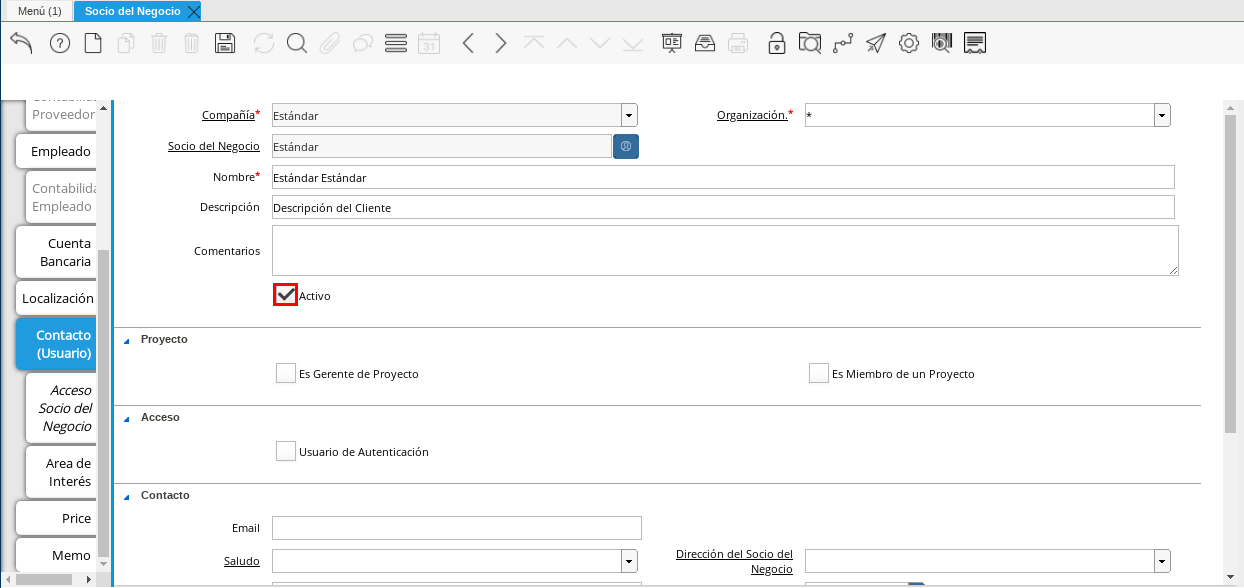Open the Process gear icon

tap(909, 43)
